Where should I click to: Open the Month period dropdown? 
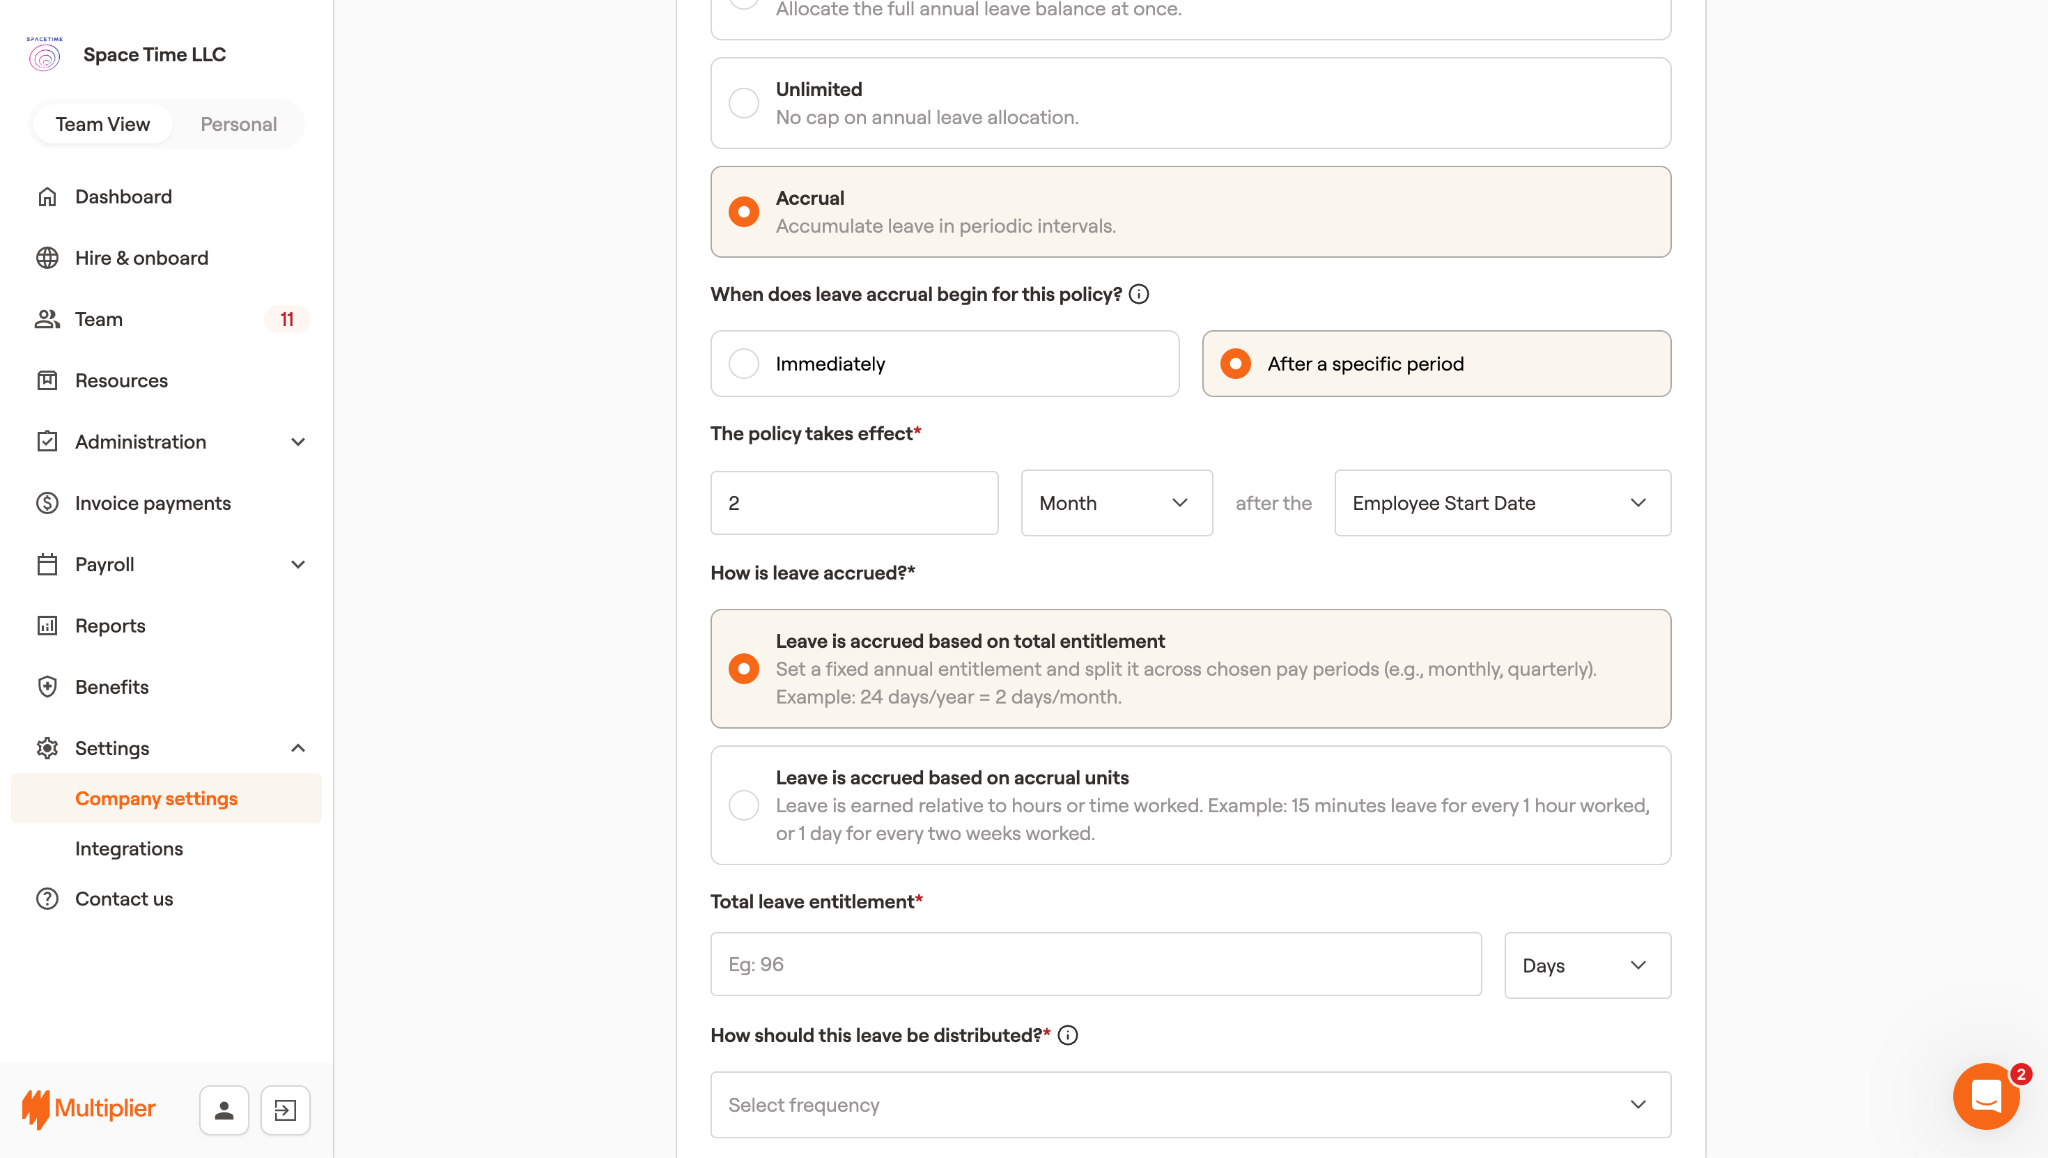pos(1116,503)
